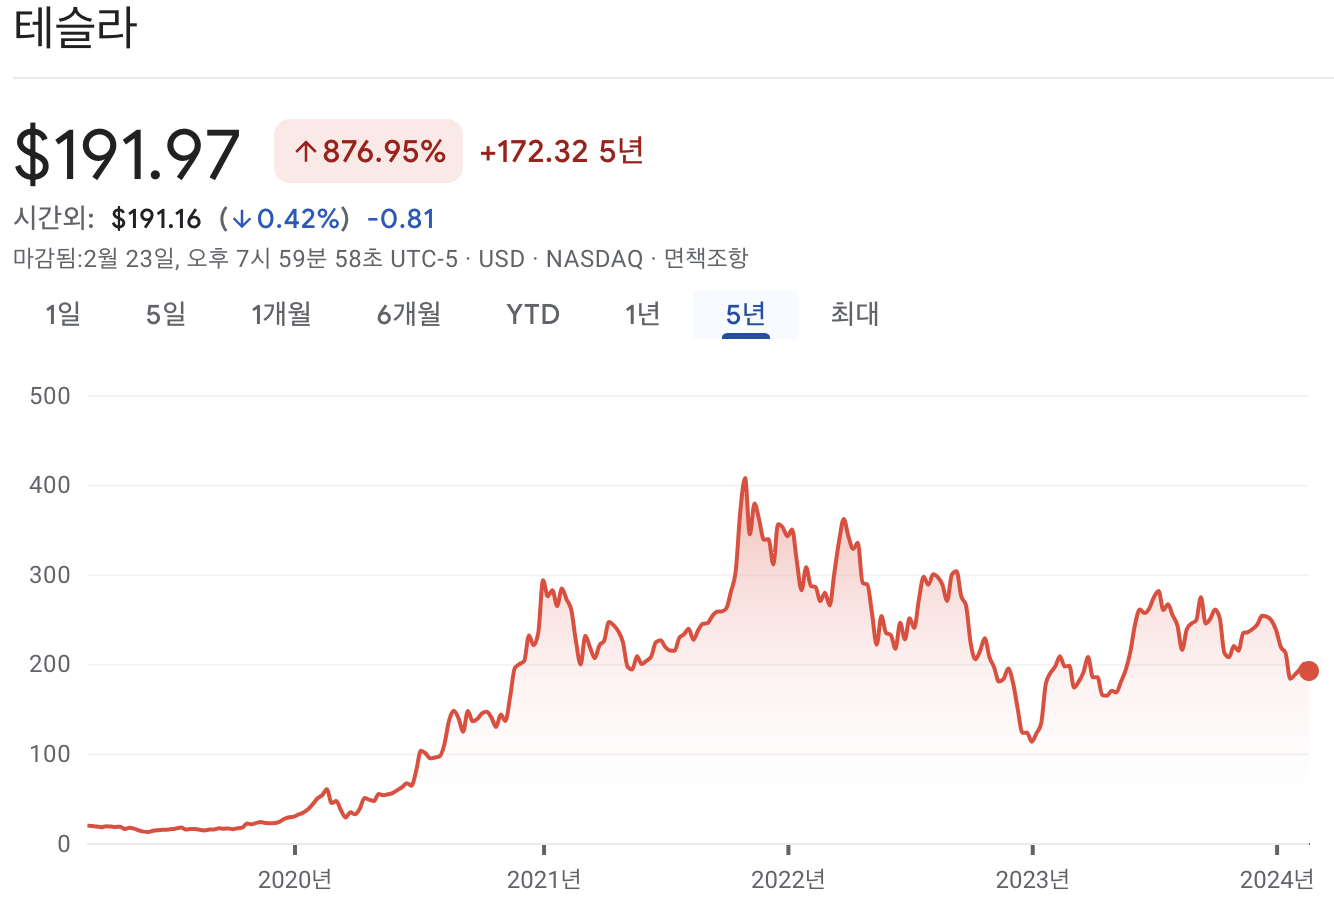
Task: Switch to the 1일 chart view
Action: [64, 314]
